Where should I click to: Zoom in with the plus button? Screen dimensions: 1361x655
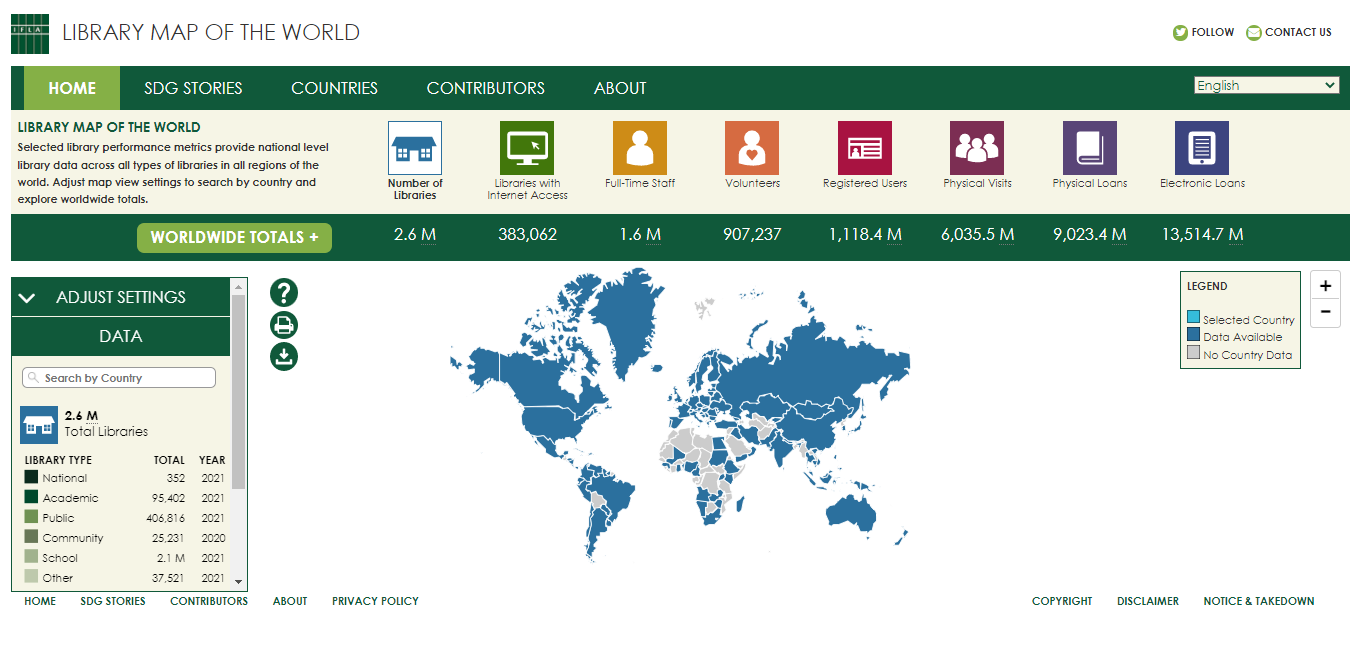(1325, 286)
